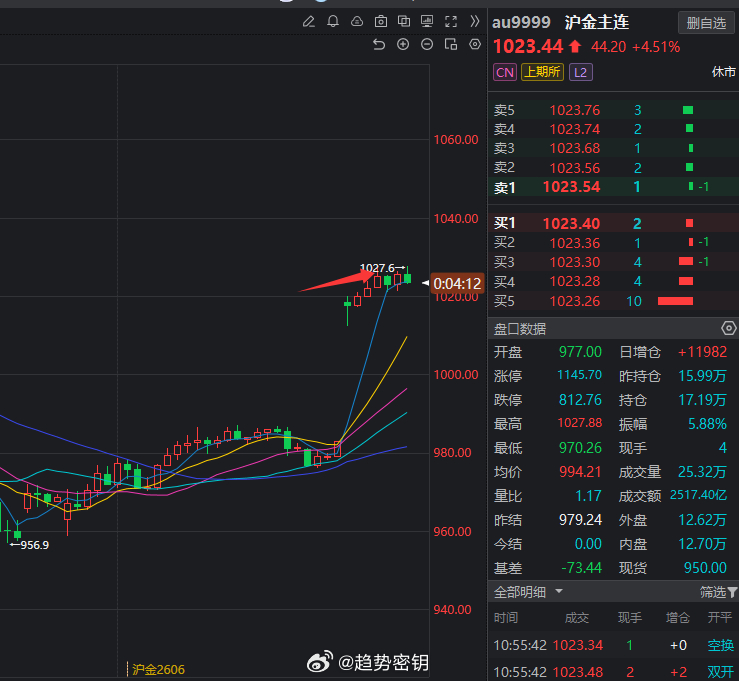Open the price alert bell icon
This screenshot has height=681, width=739.
pyautogui.click(x=333, y=21)
